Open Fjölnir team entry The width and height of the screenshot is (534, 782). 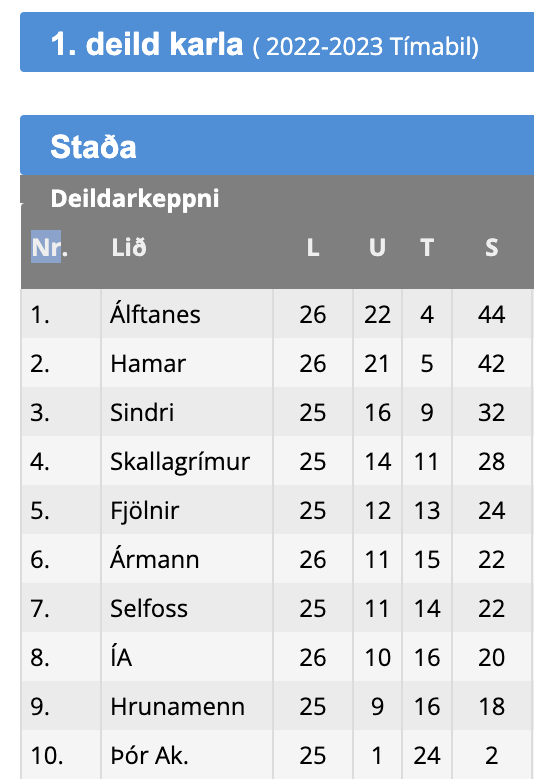pyautogui.click(x=145, y=511)
